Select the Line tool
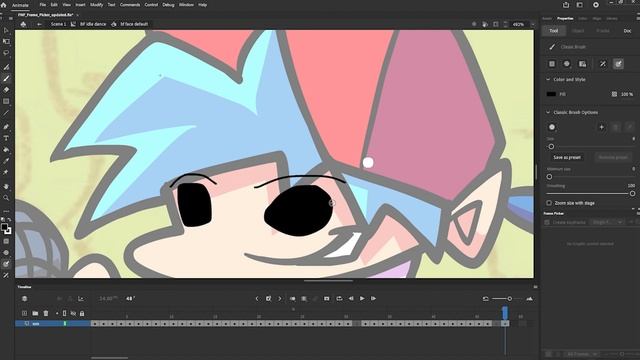This screenshot has height=360, width=640. point(6,113)
